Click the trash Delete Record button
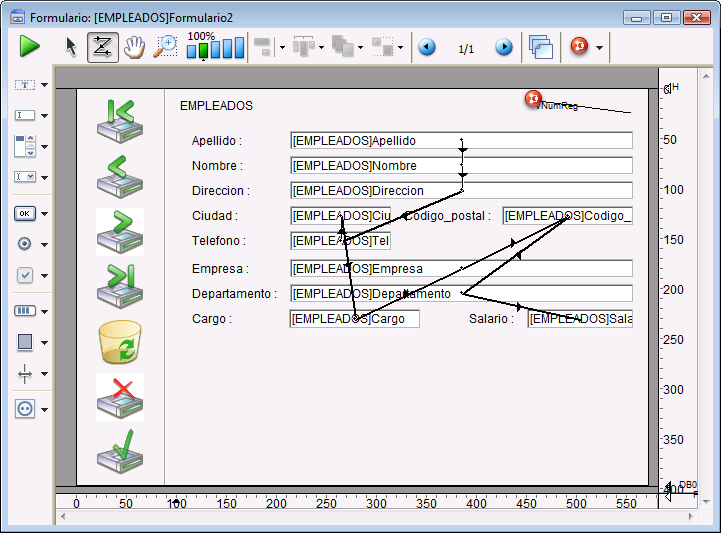The height and width of the screenshot is (533, 721). click(x=119, y=342)
